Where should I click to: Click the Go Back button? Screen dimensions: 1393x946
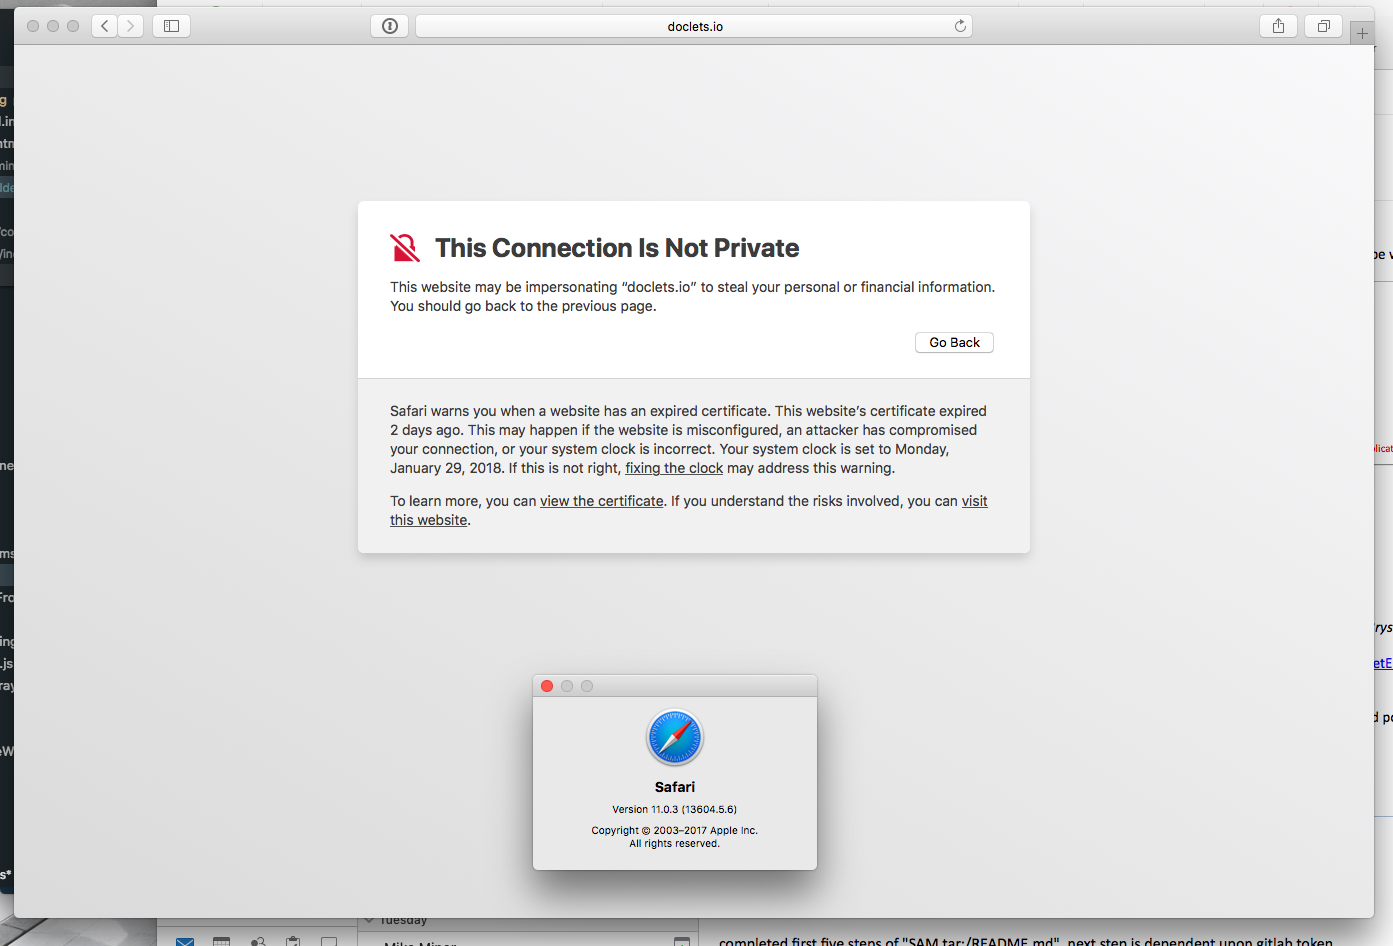pos(954,342)
